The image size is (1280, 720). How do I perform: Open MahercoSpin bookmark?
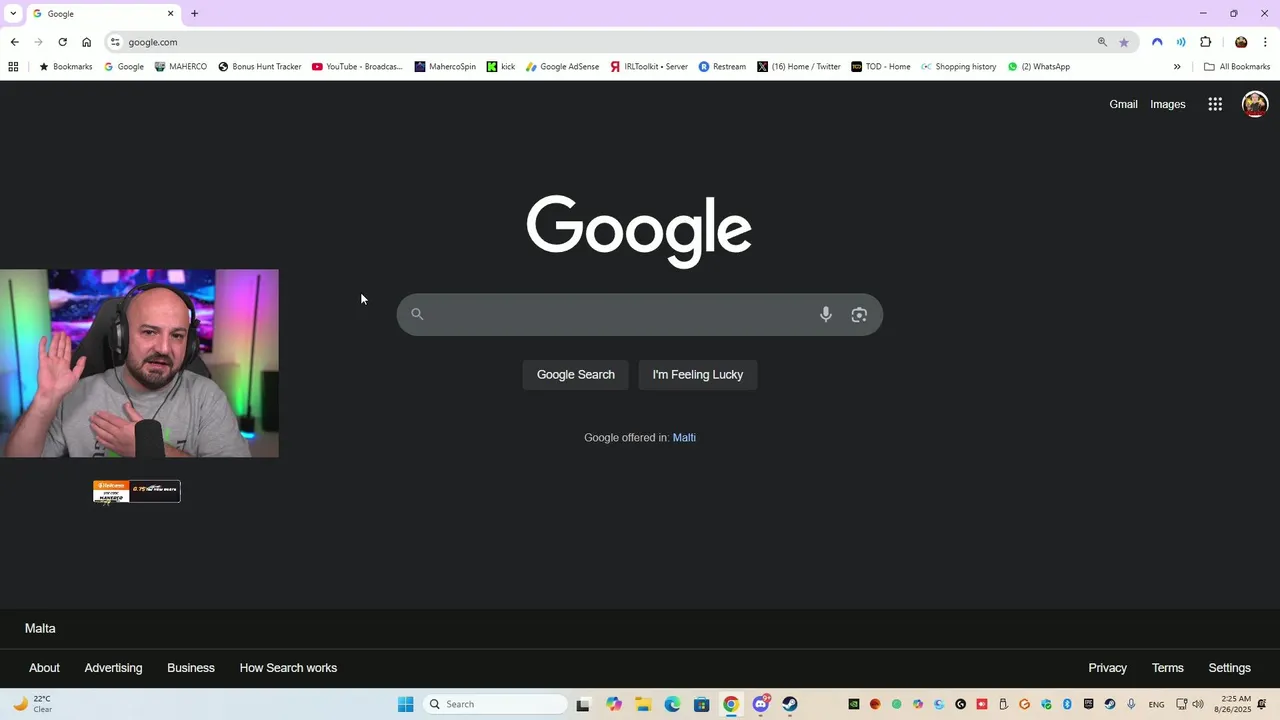pyautogui.click(x=445, y=67)
